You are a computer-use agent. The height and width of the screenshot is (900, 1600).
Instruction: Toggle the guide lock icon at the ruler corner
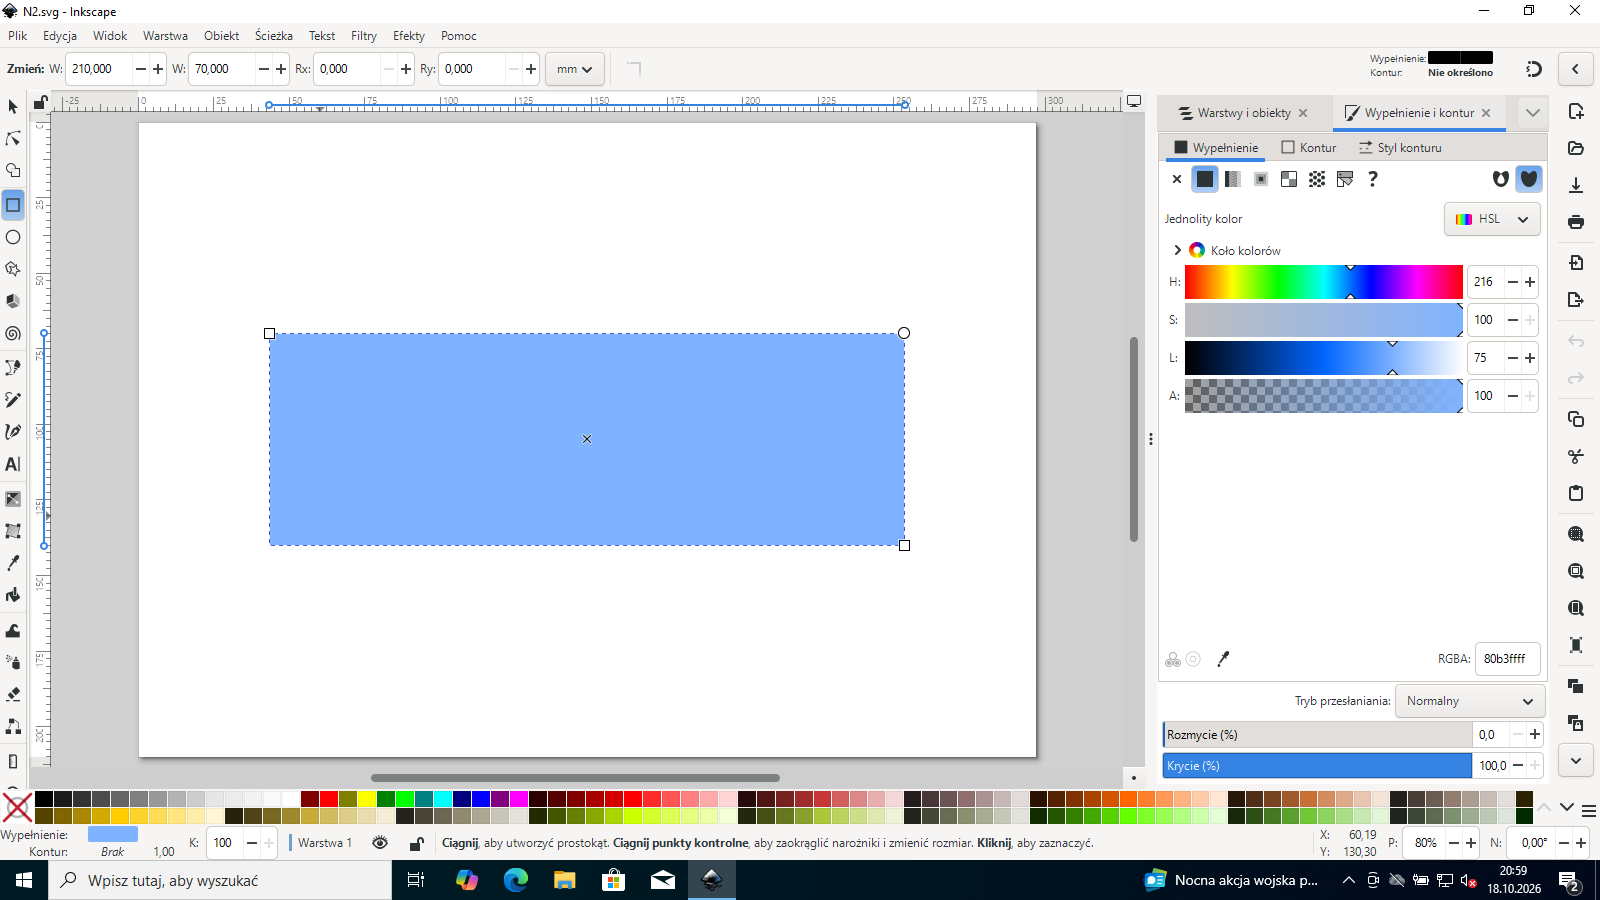click(40, 102)
